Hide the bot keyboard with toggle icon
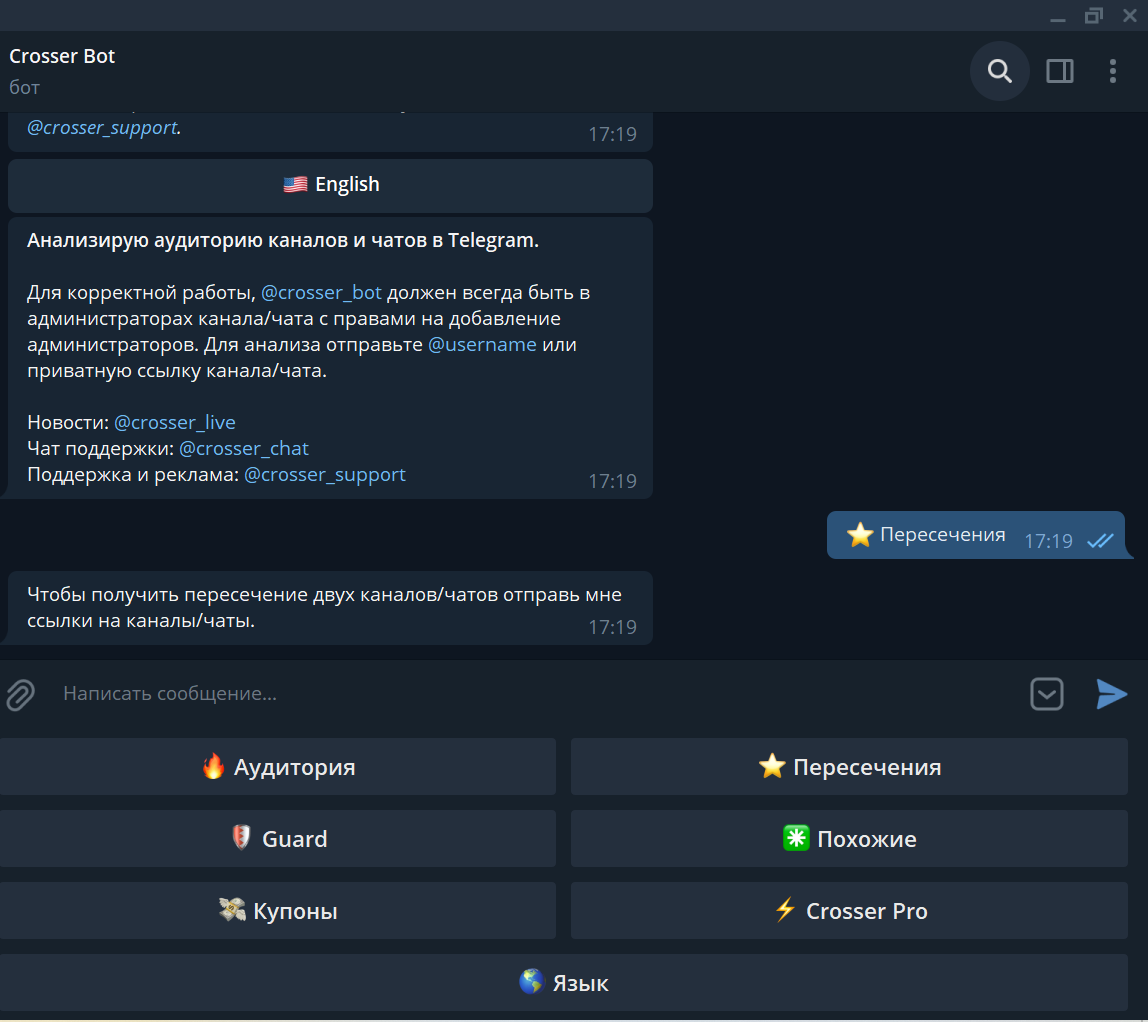Screen dimensions: 1148x1022 1046,694
